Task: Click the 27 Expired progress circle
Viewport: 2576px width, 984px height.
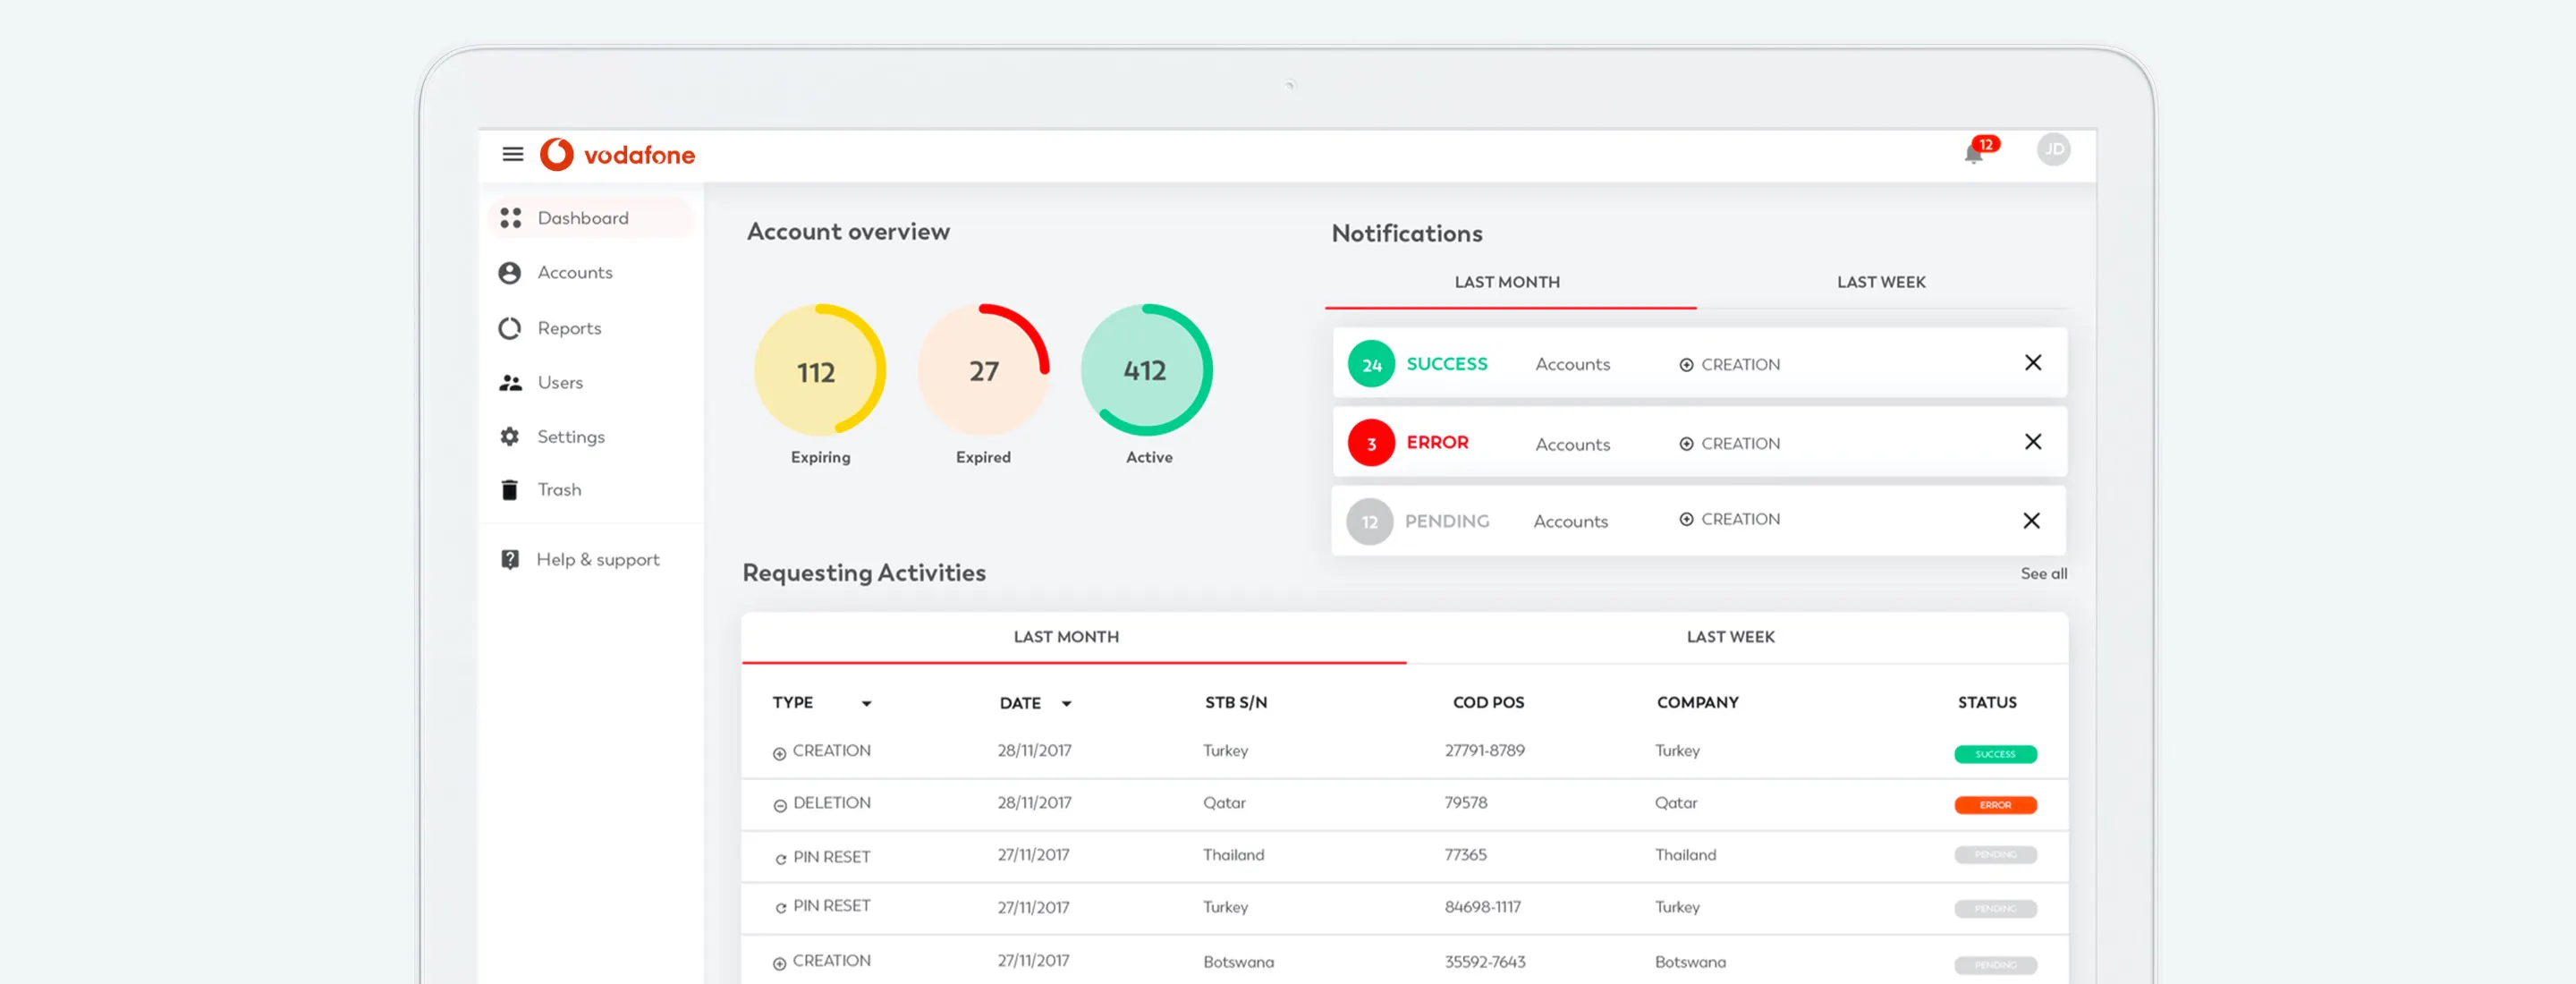Action: (x=983, y=370)
